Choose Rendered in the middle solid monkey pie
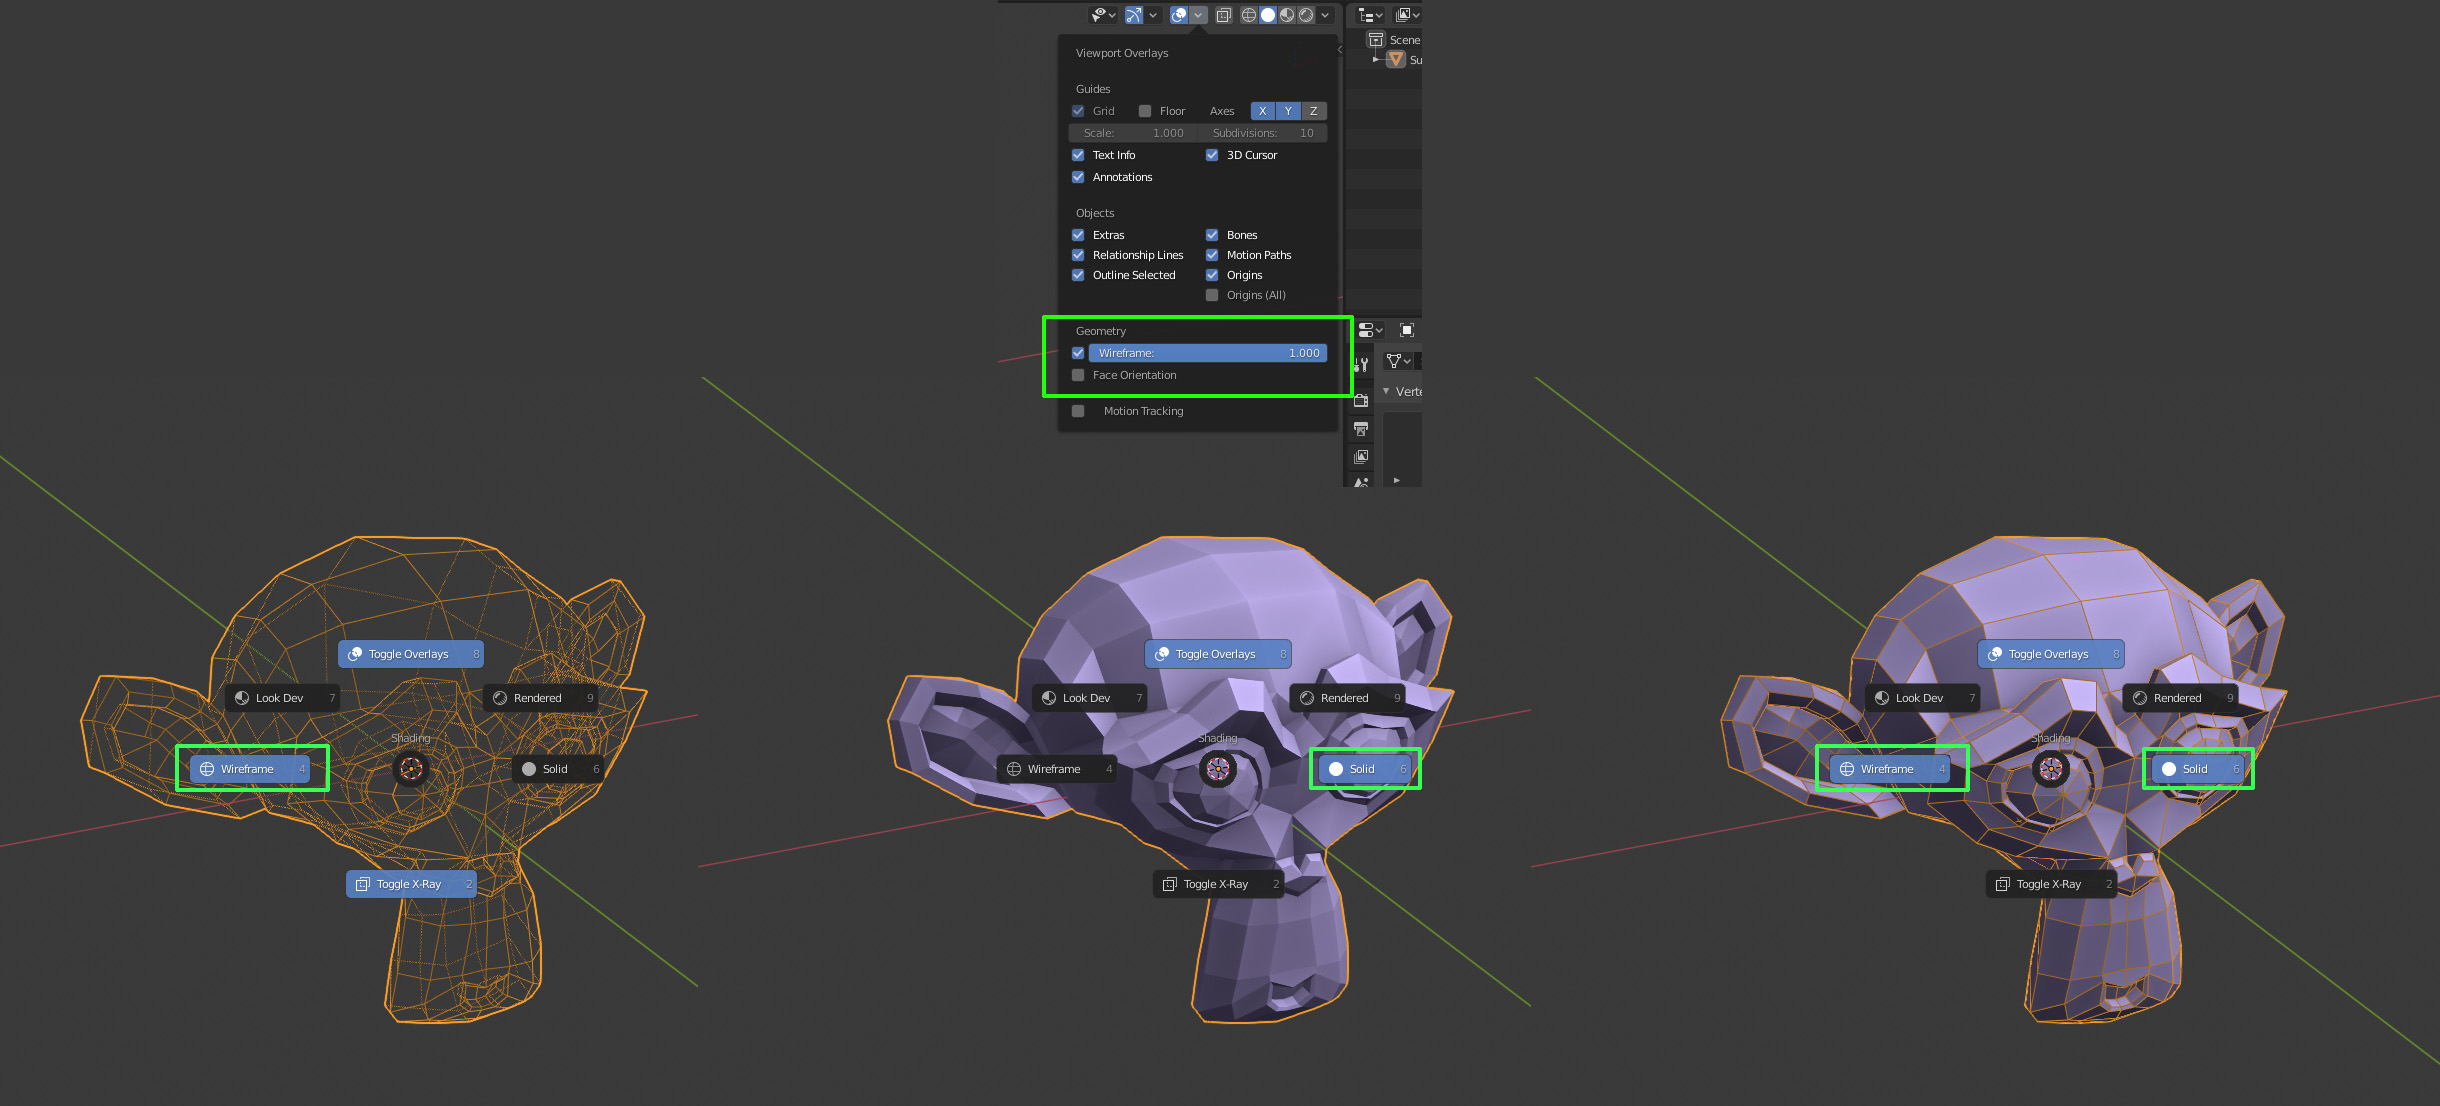 [x=1347, y=698]
